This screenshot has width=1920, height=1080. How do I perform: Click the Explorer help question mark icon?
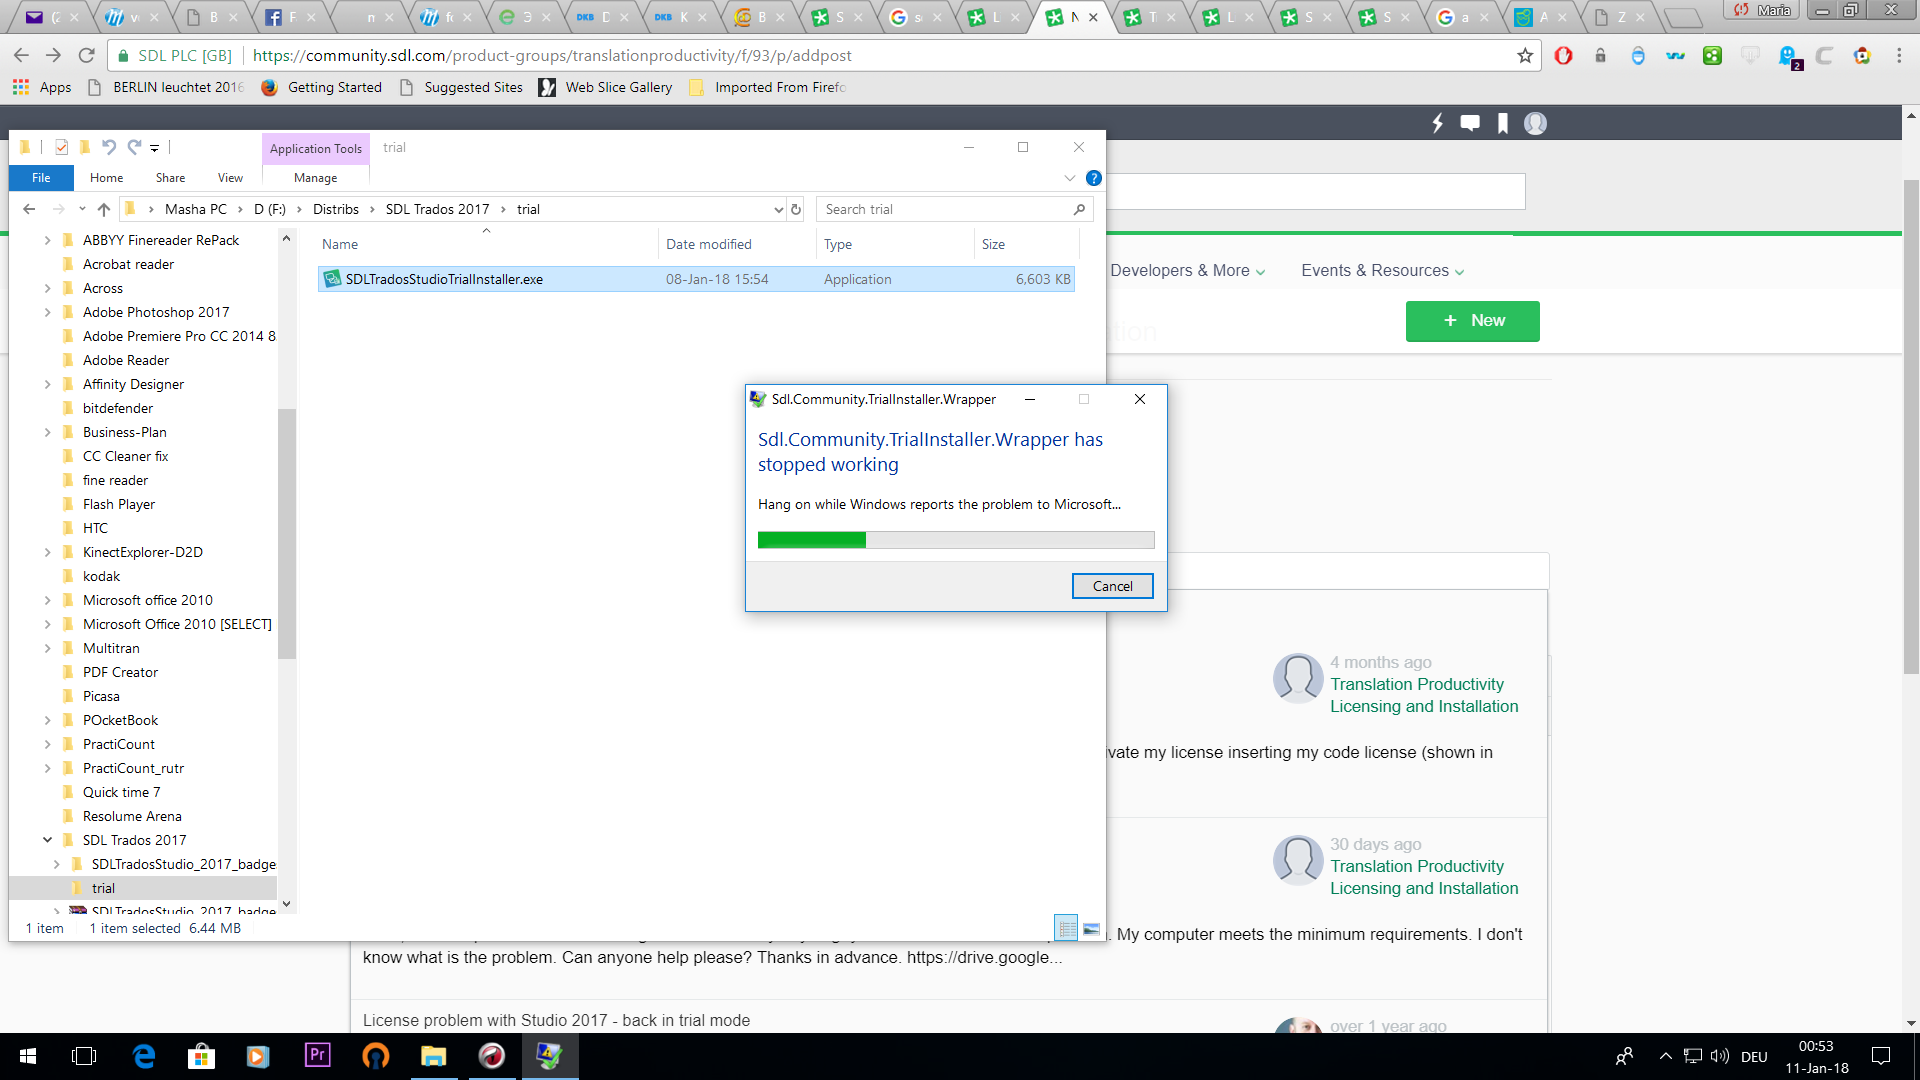point(1094,178)
